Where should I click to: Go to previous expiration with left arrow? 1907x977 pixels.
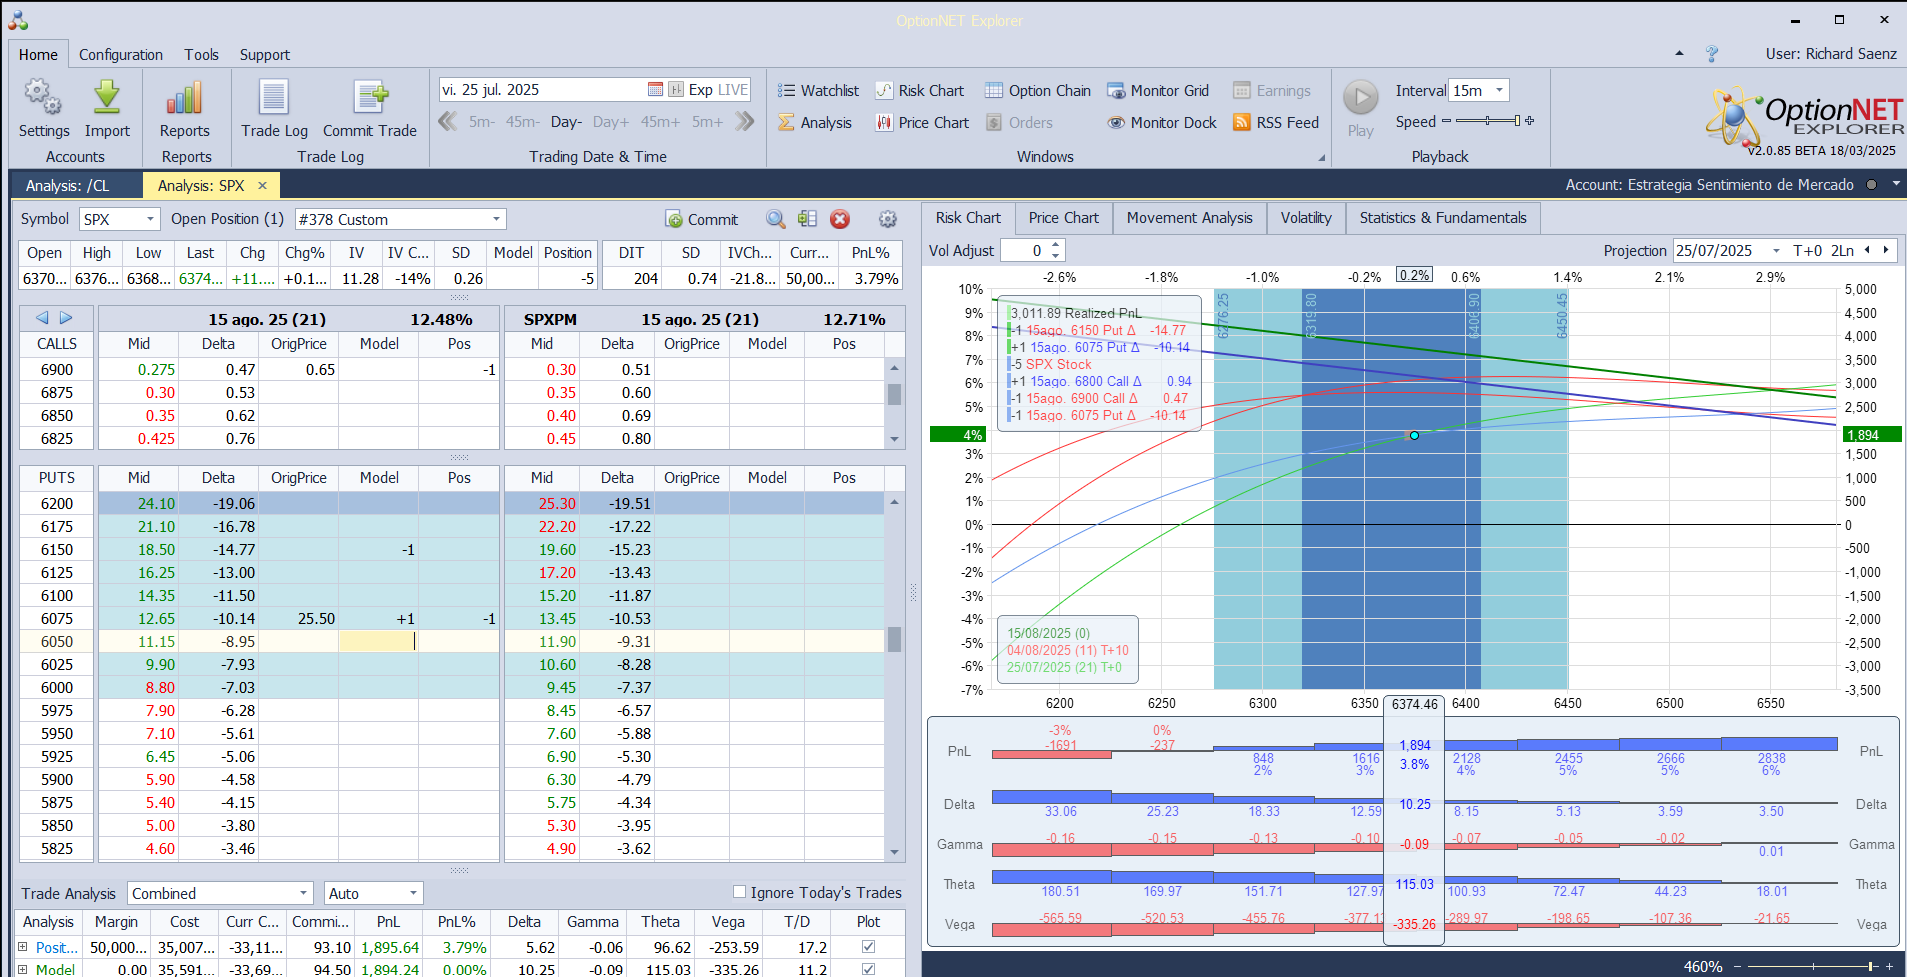42,317
